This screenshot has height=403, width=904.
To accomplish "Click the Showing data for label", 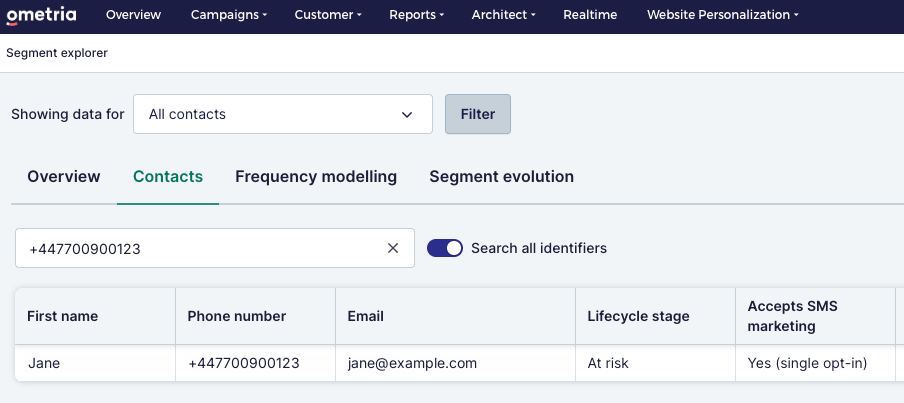I will coord(67,114).
